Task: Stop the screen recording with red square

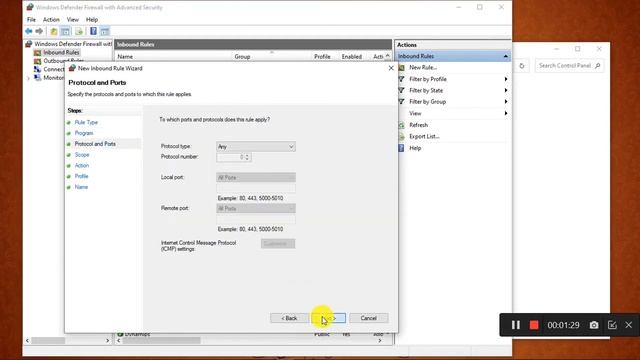Action: (x=534, y=325)
